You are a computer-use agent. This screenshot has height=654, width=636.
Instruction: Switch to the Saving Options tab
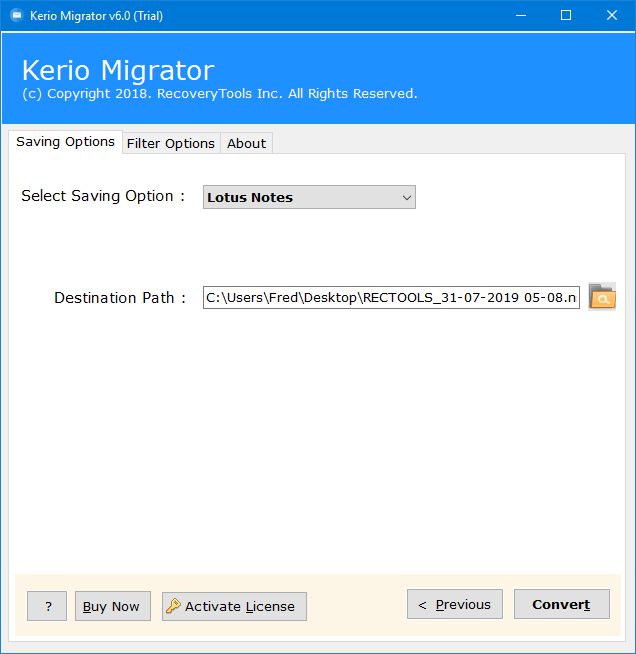click(x=65, y=142)
